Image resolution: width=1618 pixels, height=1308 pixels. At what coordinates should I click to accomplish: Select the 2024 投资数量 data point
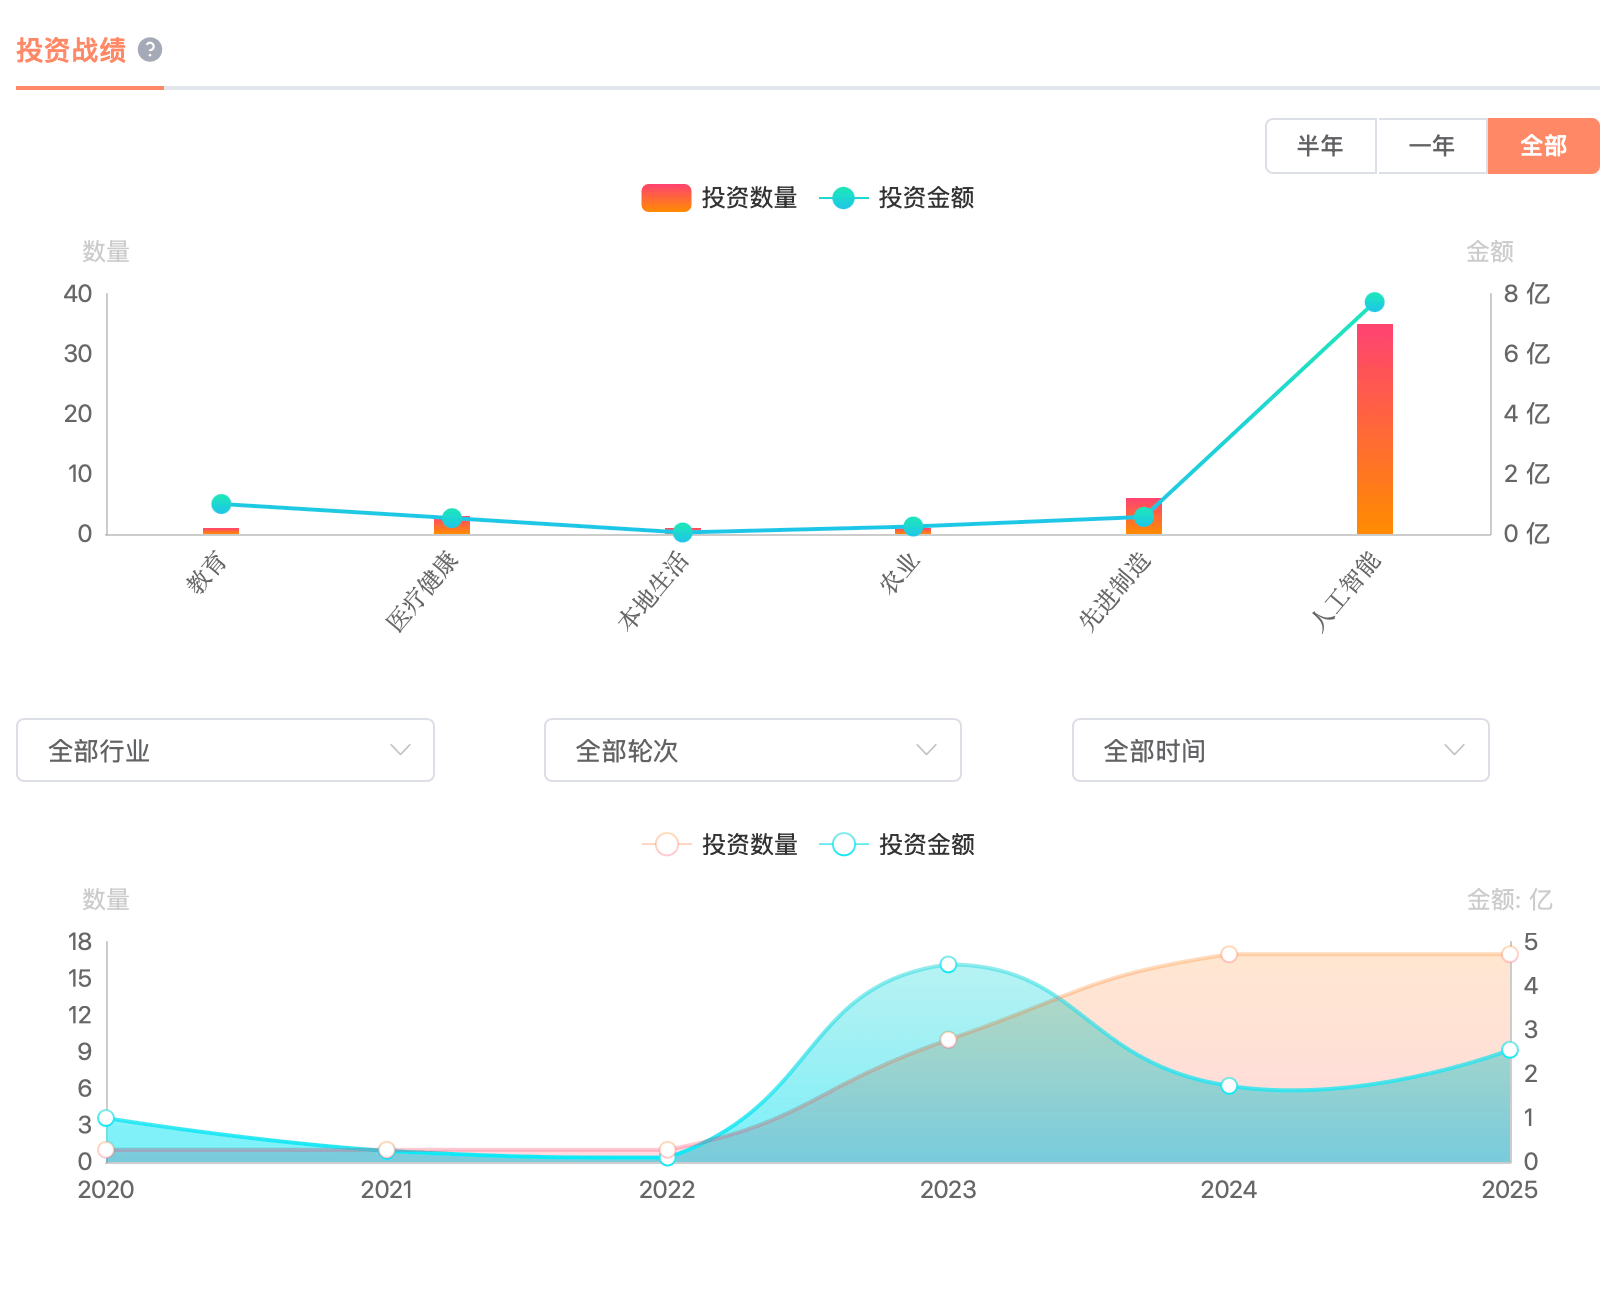coord(1229,955)
